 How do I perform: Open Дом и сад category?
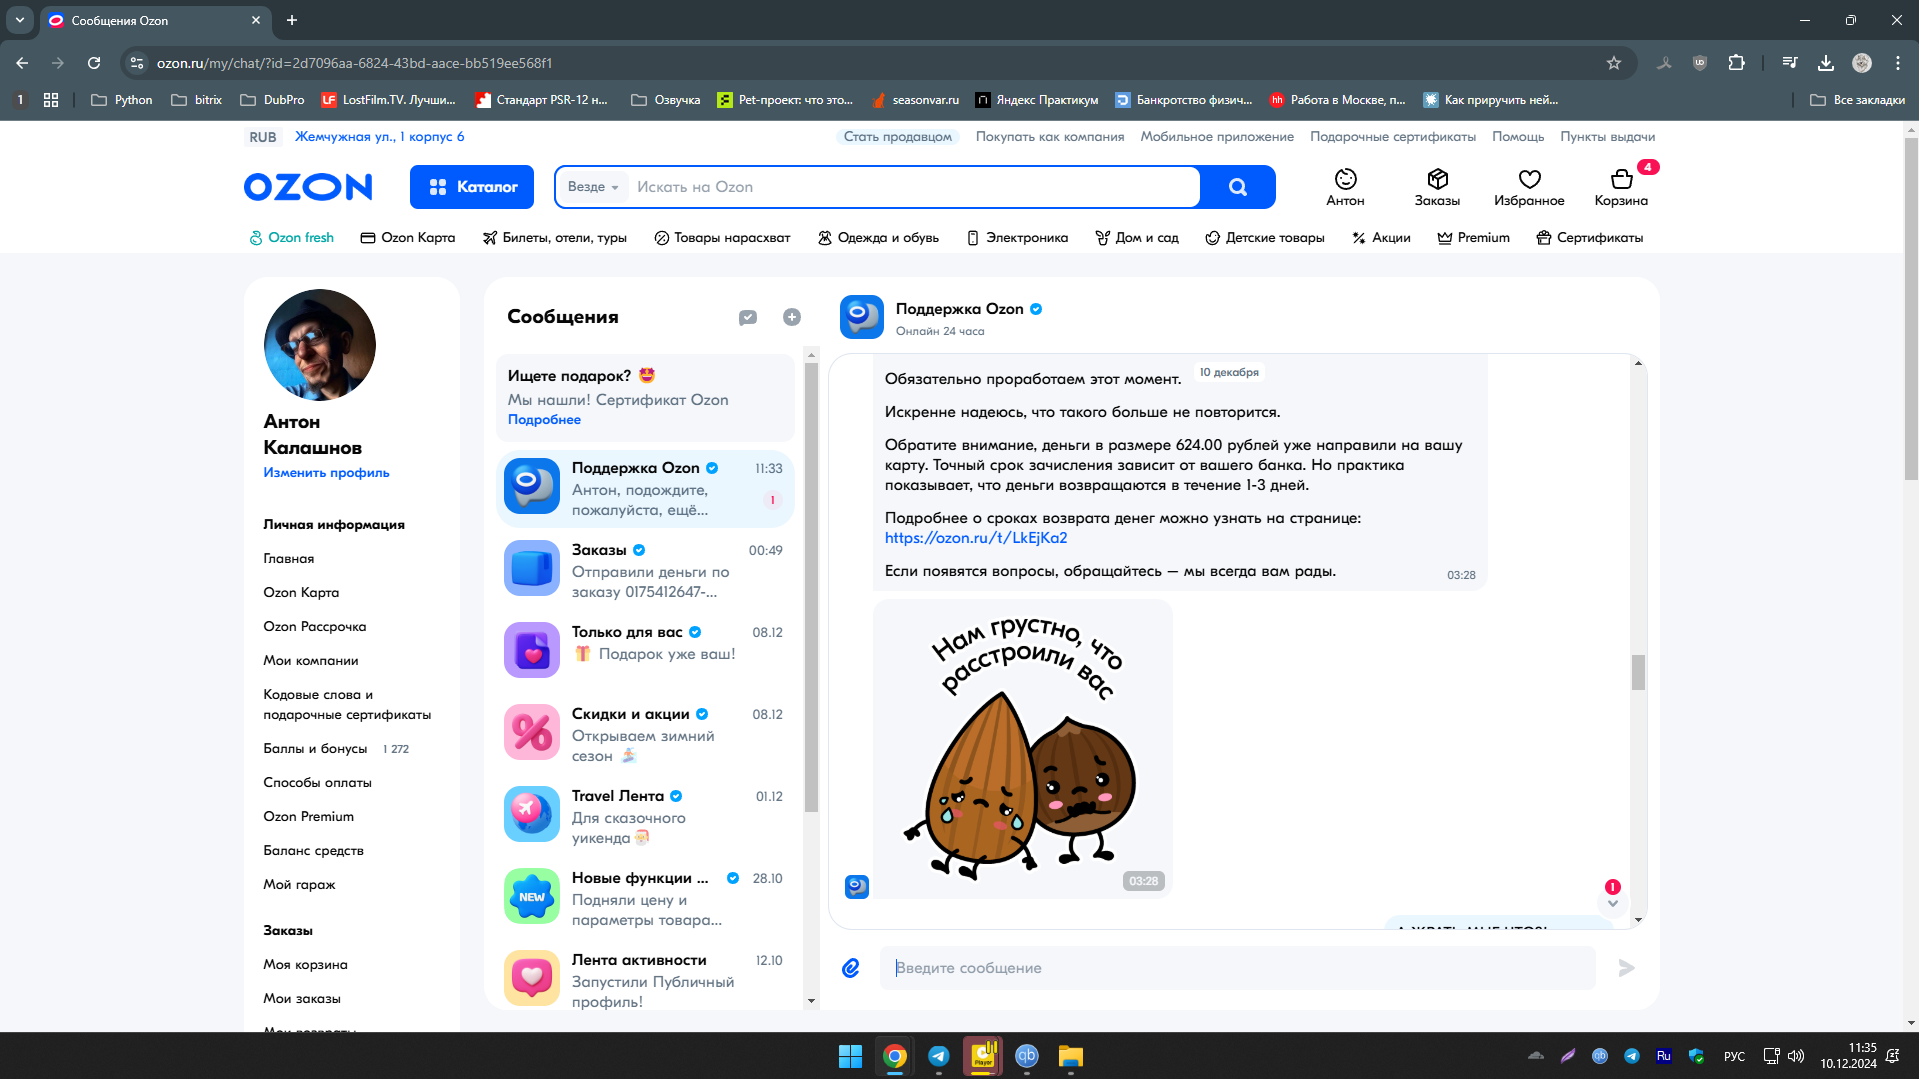[x=1137, y=238]
